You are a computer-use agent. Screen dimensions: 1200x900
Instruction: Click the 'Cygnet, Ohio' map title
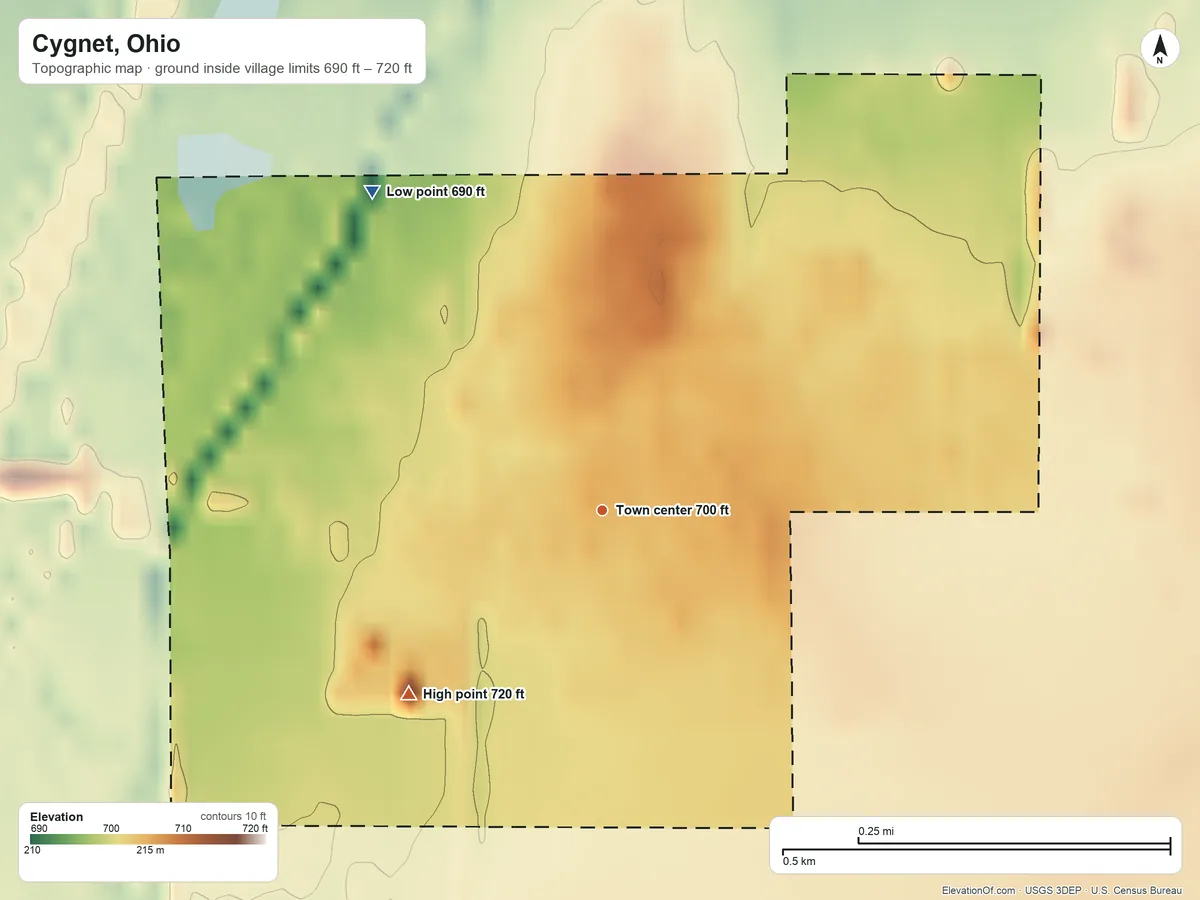coord(106,44)
